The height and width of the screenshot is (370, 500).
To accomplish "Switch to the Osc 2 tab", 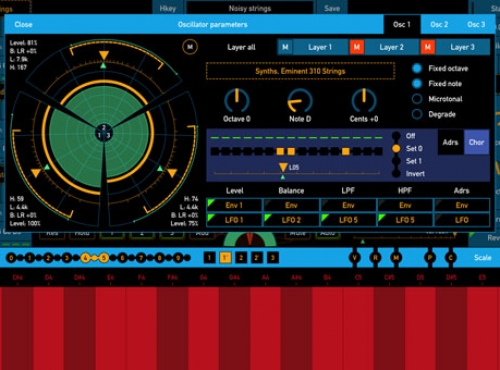I will click(x=439, y=24).
